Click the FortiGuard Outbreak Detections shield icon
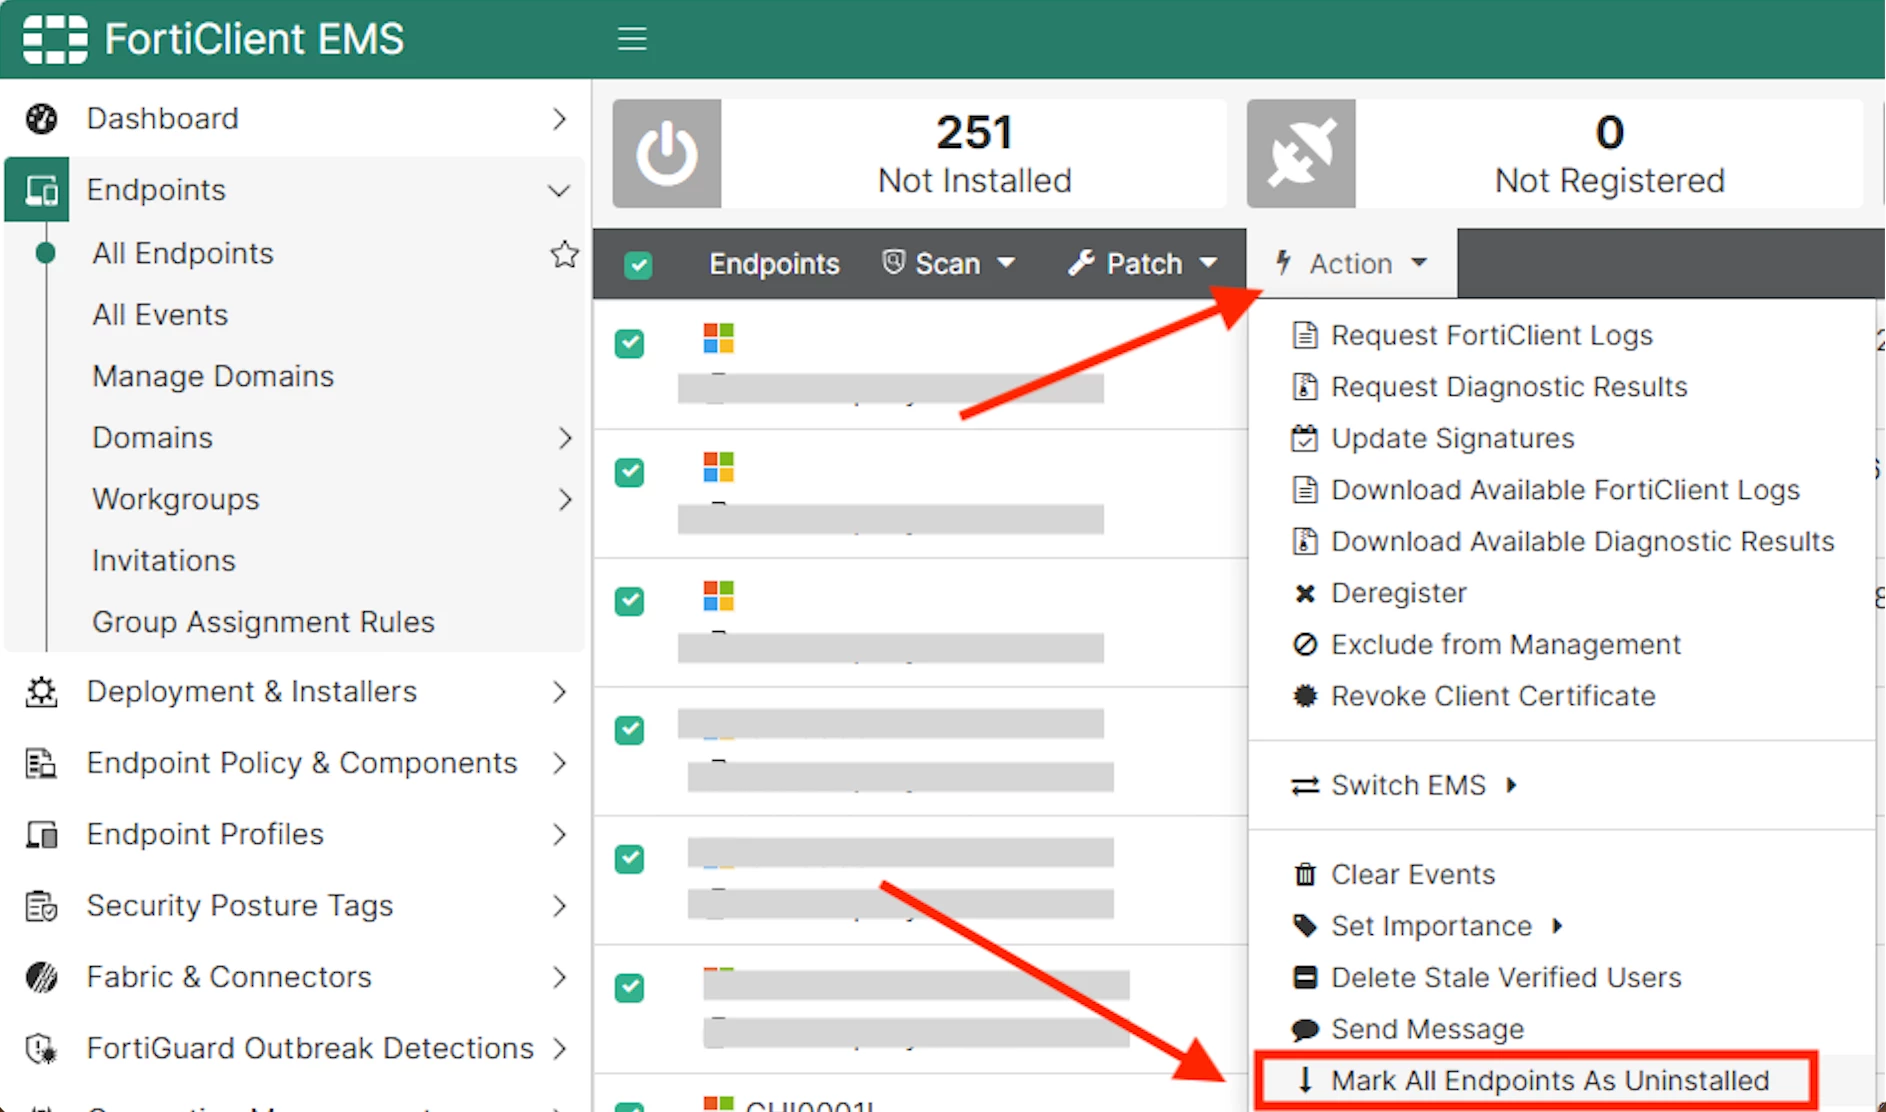This screenshot has height=1112, width=1886. pyautogui.click(x=41, y=1048)
